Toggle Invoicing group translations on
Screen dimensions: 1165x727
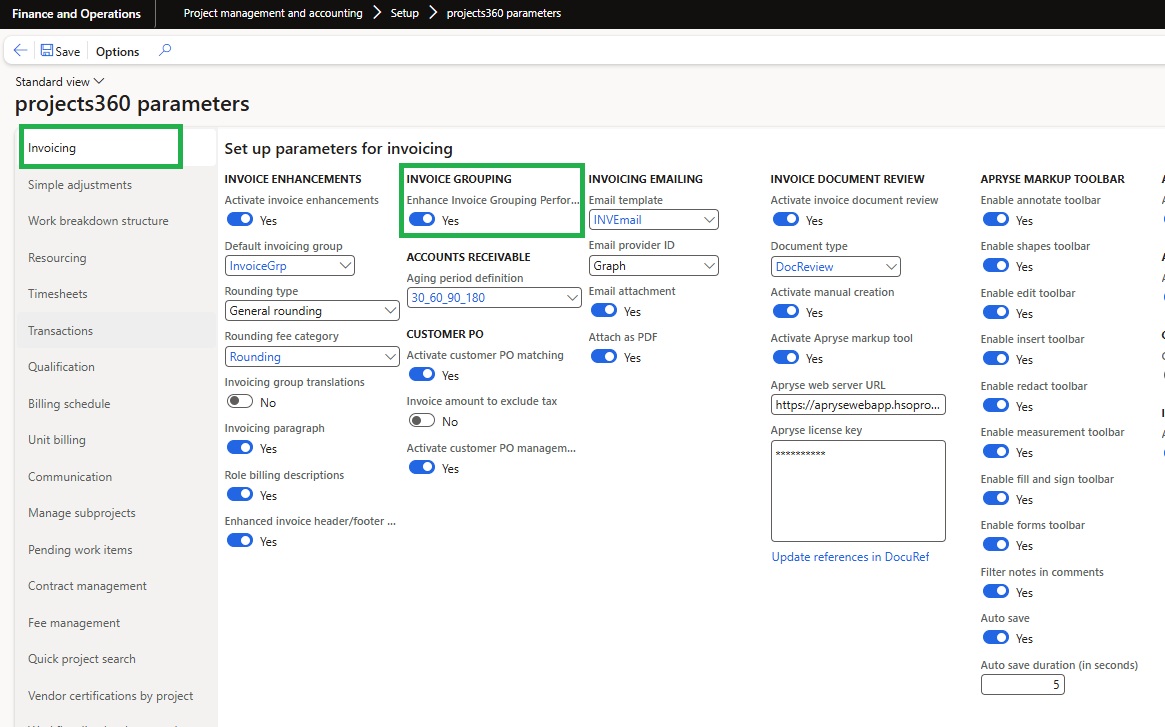[x=239, y=402]
